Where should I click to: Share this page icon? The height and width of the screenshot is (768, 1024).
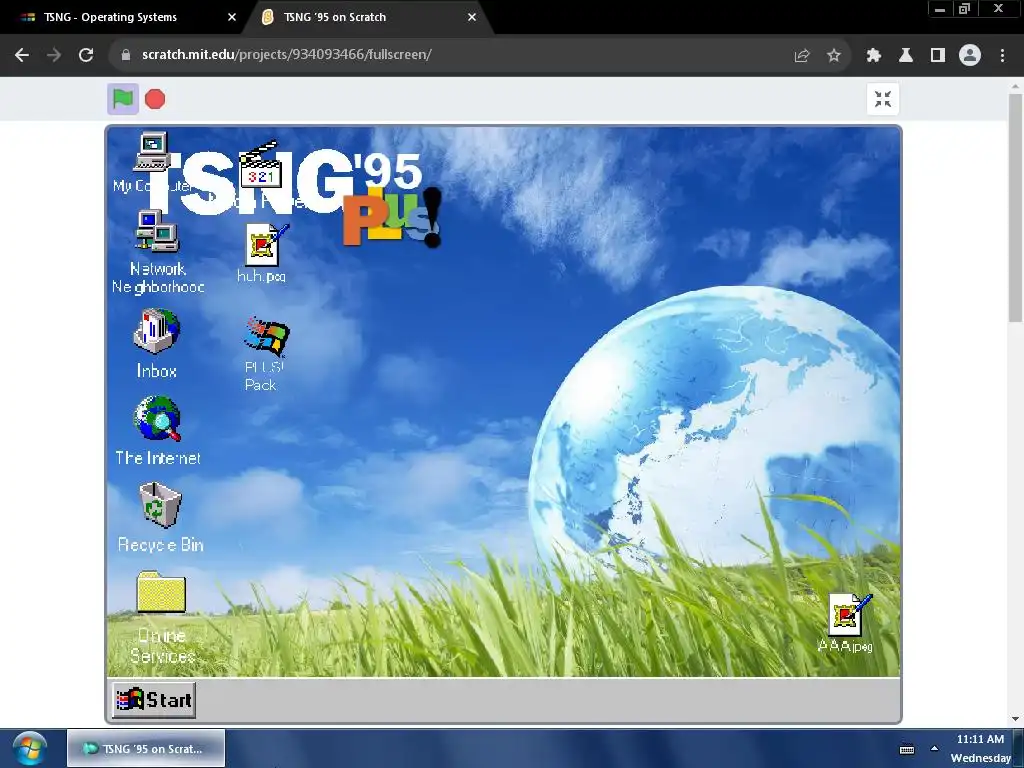point(801,56)
